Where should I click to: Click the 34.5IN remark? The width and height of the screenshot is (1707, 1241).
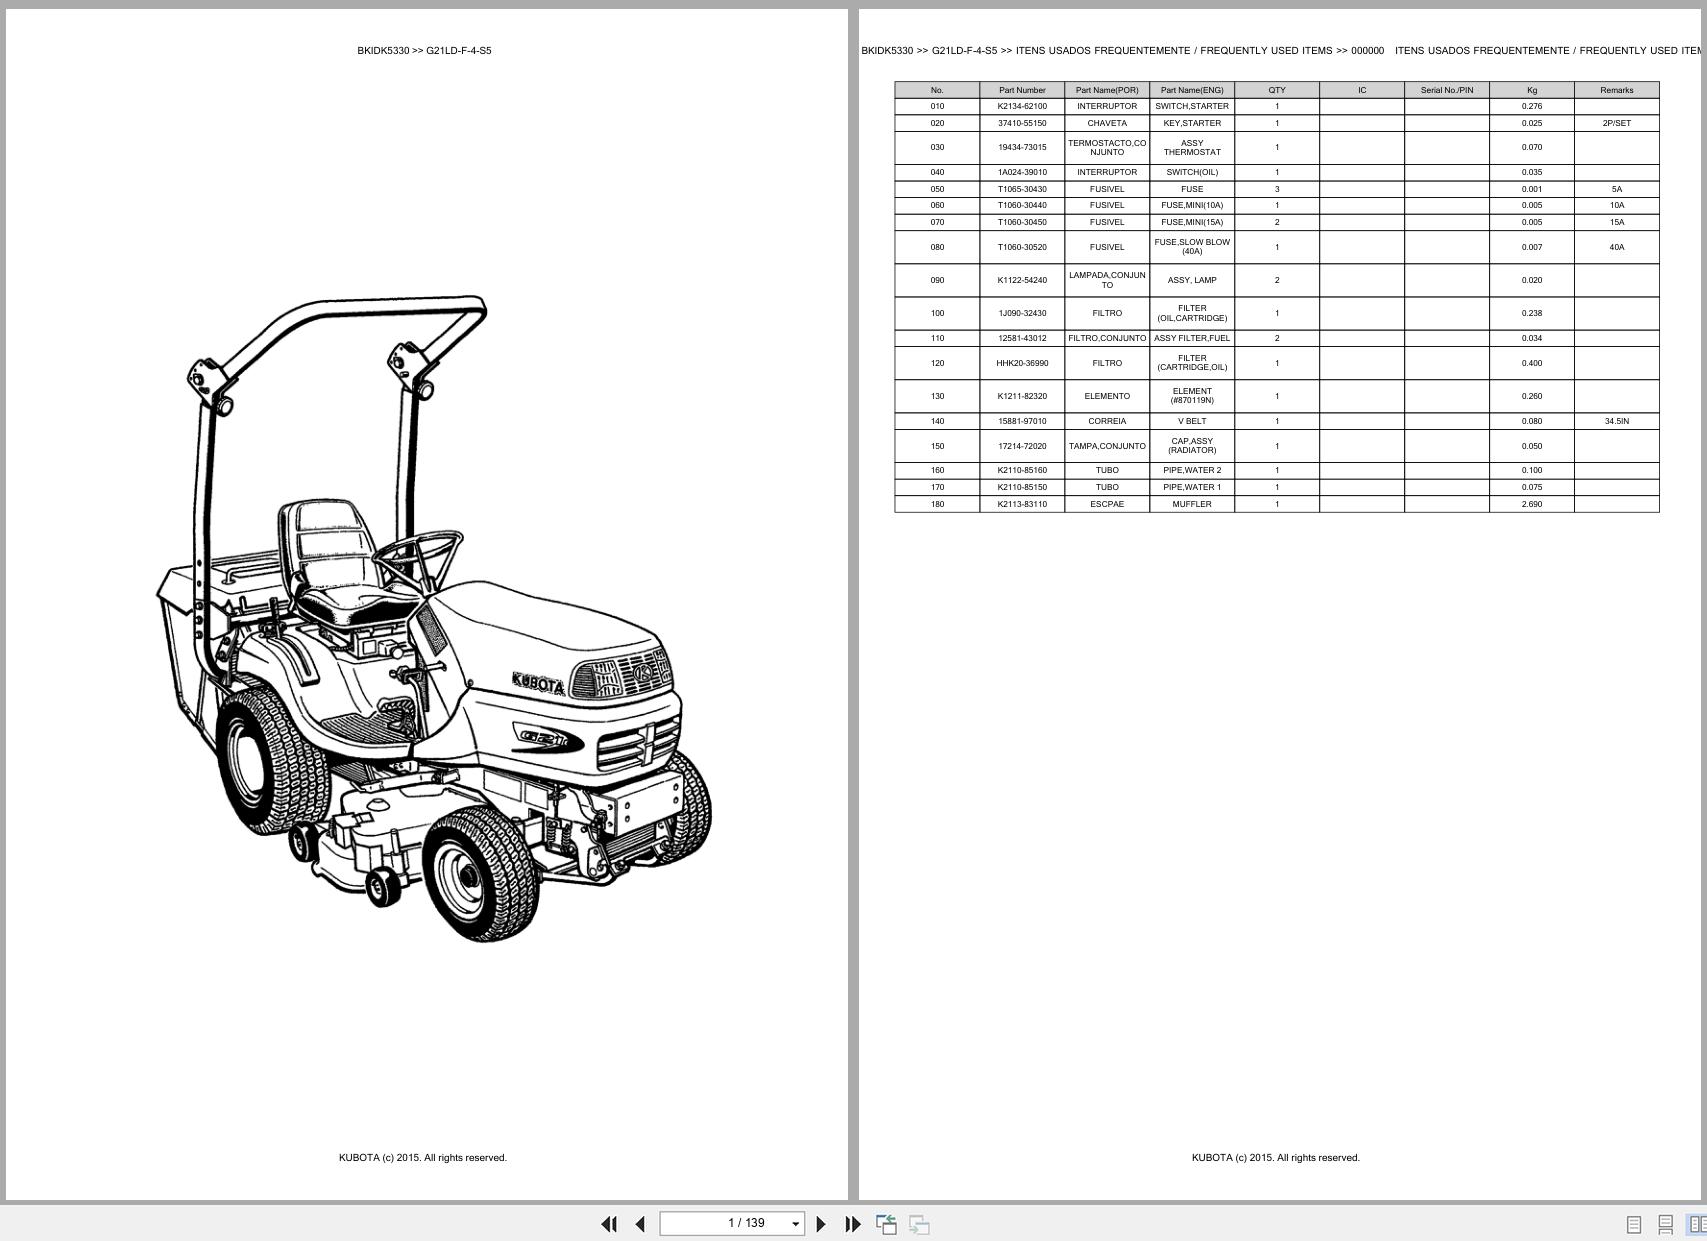click(x=1617, y=421)
